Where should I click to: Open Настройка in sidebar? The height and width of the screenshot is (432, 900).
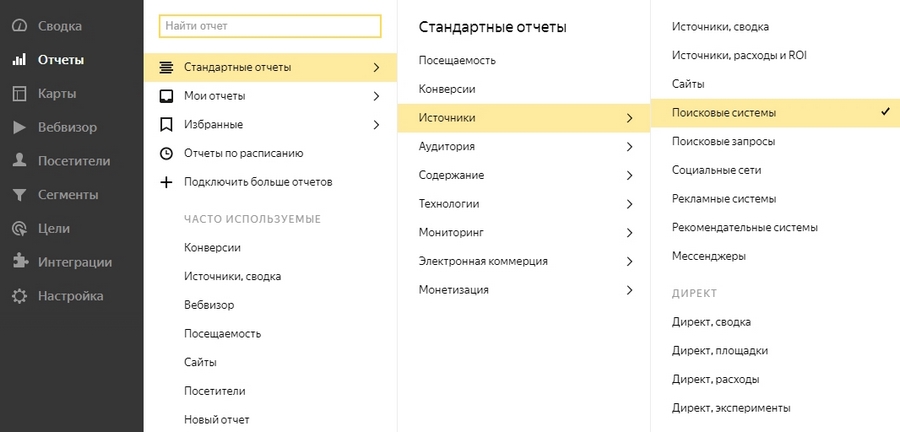(x=71, y=296)
